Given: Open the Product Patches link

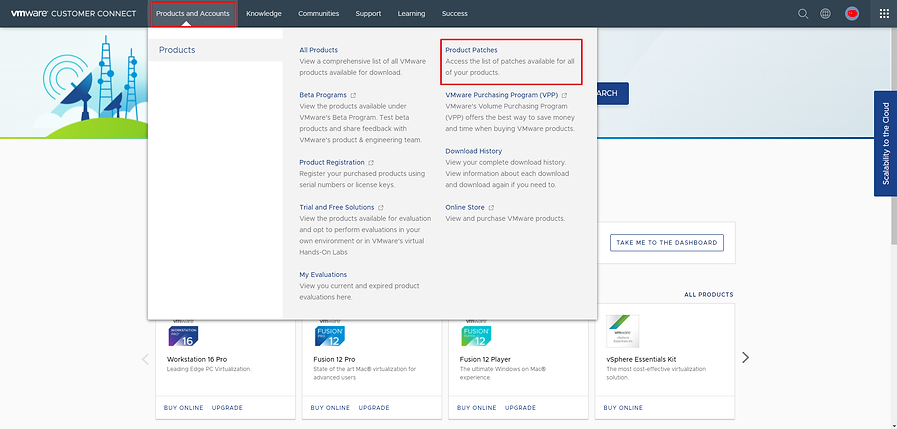Looking at the screenshot, I should pyautogui.click(x=471, y=50).
